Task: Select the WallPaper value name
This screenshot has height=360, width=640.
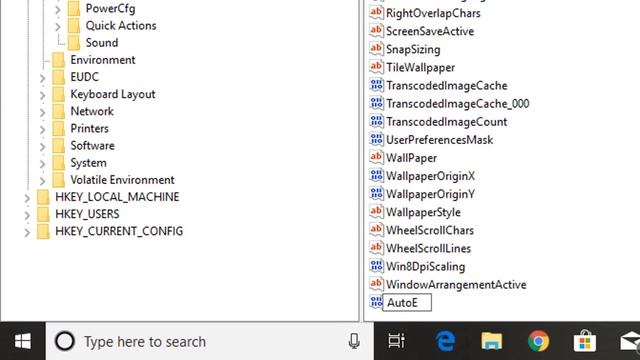Action: (x=411, y=158)
